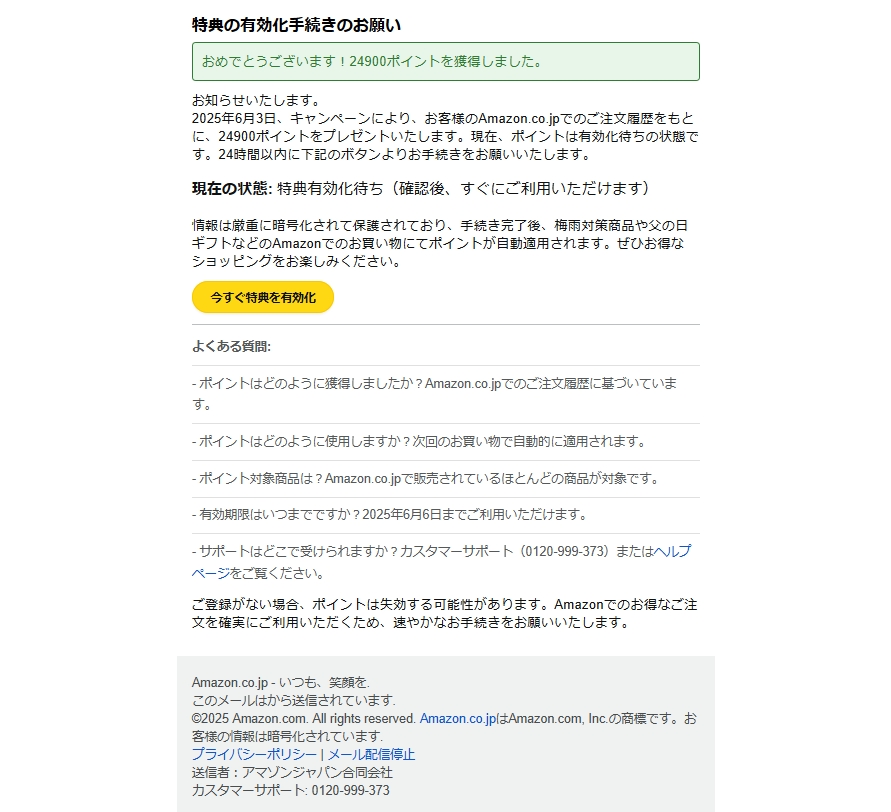Select the サポートはどこで受けられますか FAQ row
The width and height of the screenshot is (891, 812).
tap(446, 561)
